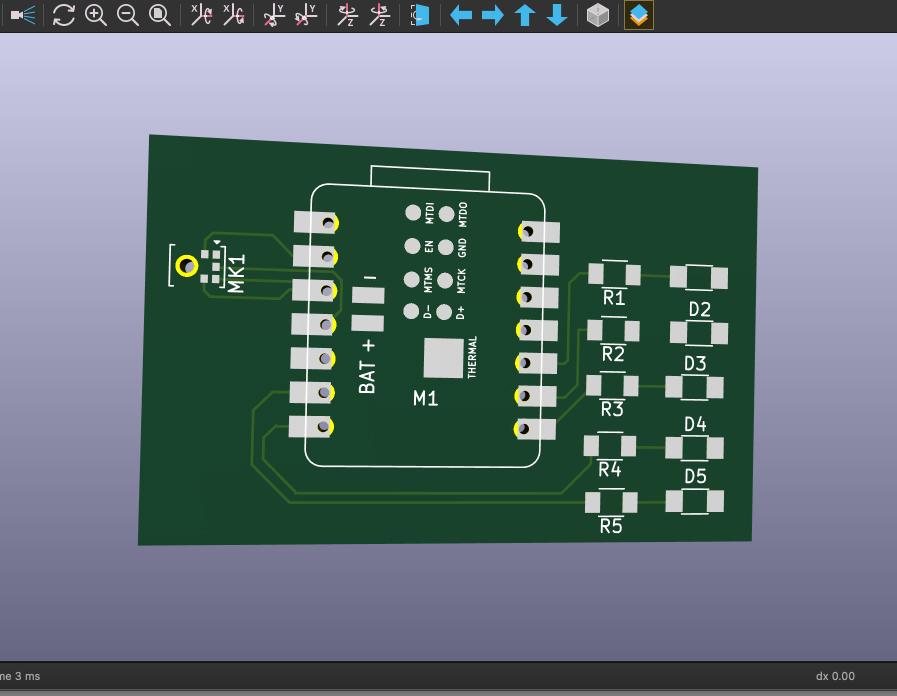Screen dimensions: 897x696
Task: Redraw the 3D view with refresh icon
Action: pos(64,15)
